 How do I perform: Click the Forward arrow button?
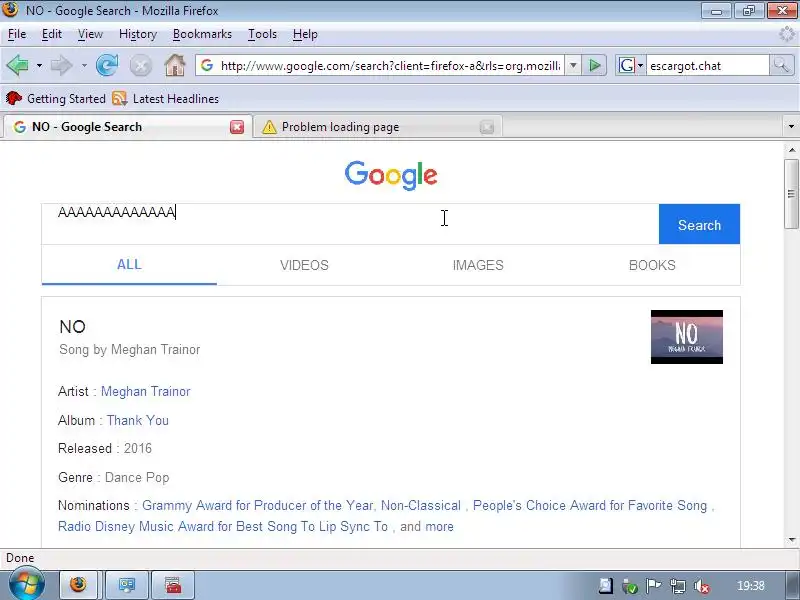click(61, 65)
